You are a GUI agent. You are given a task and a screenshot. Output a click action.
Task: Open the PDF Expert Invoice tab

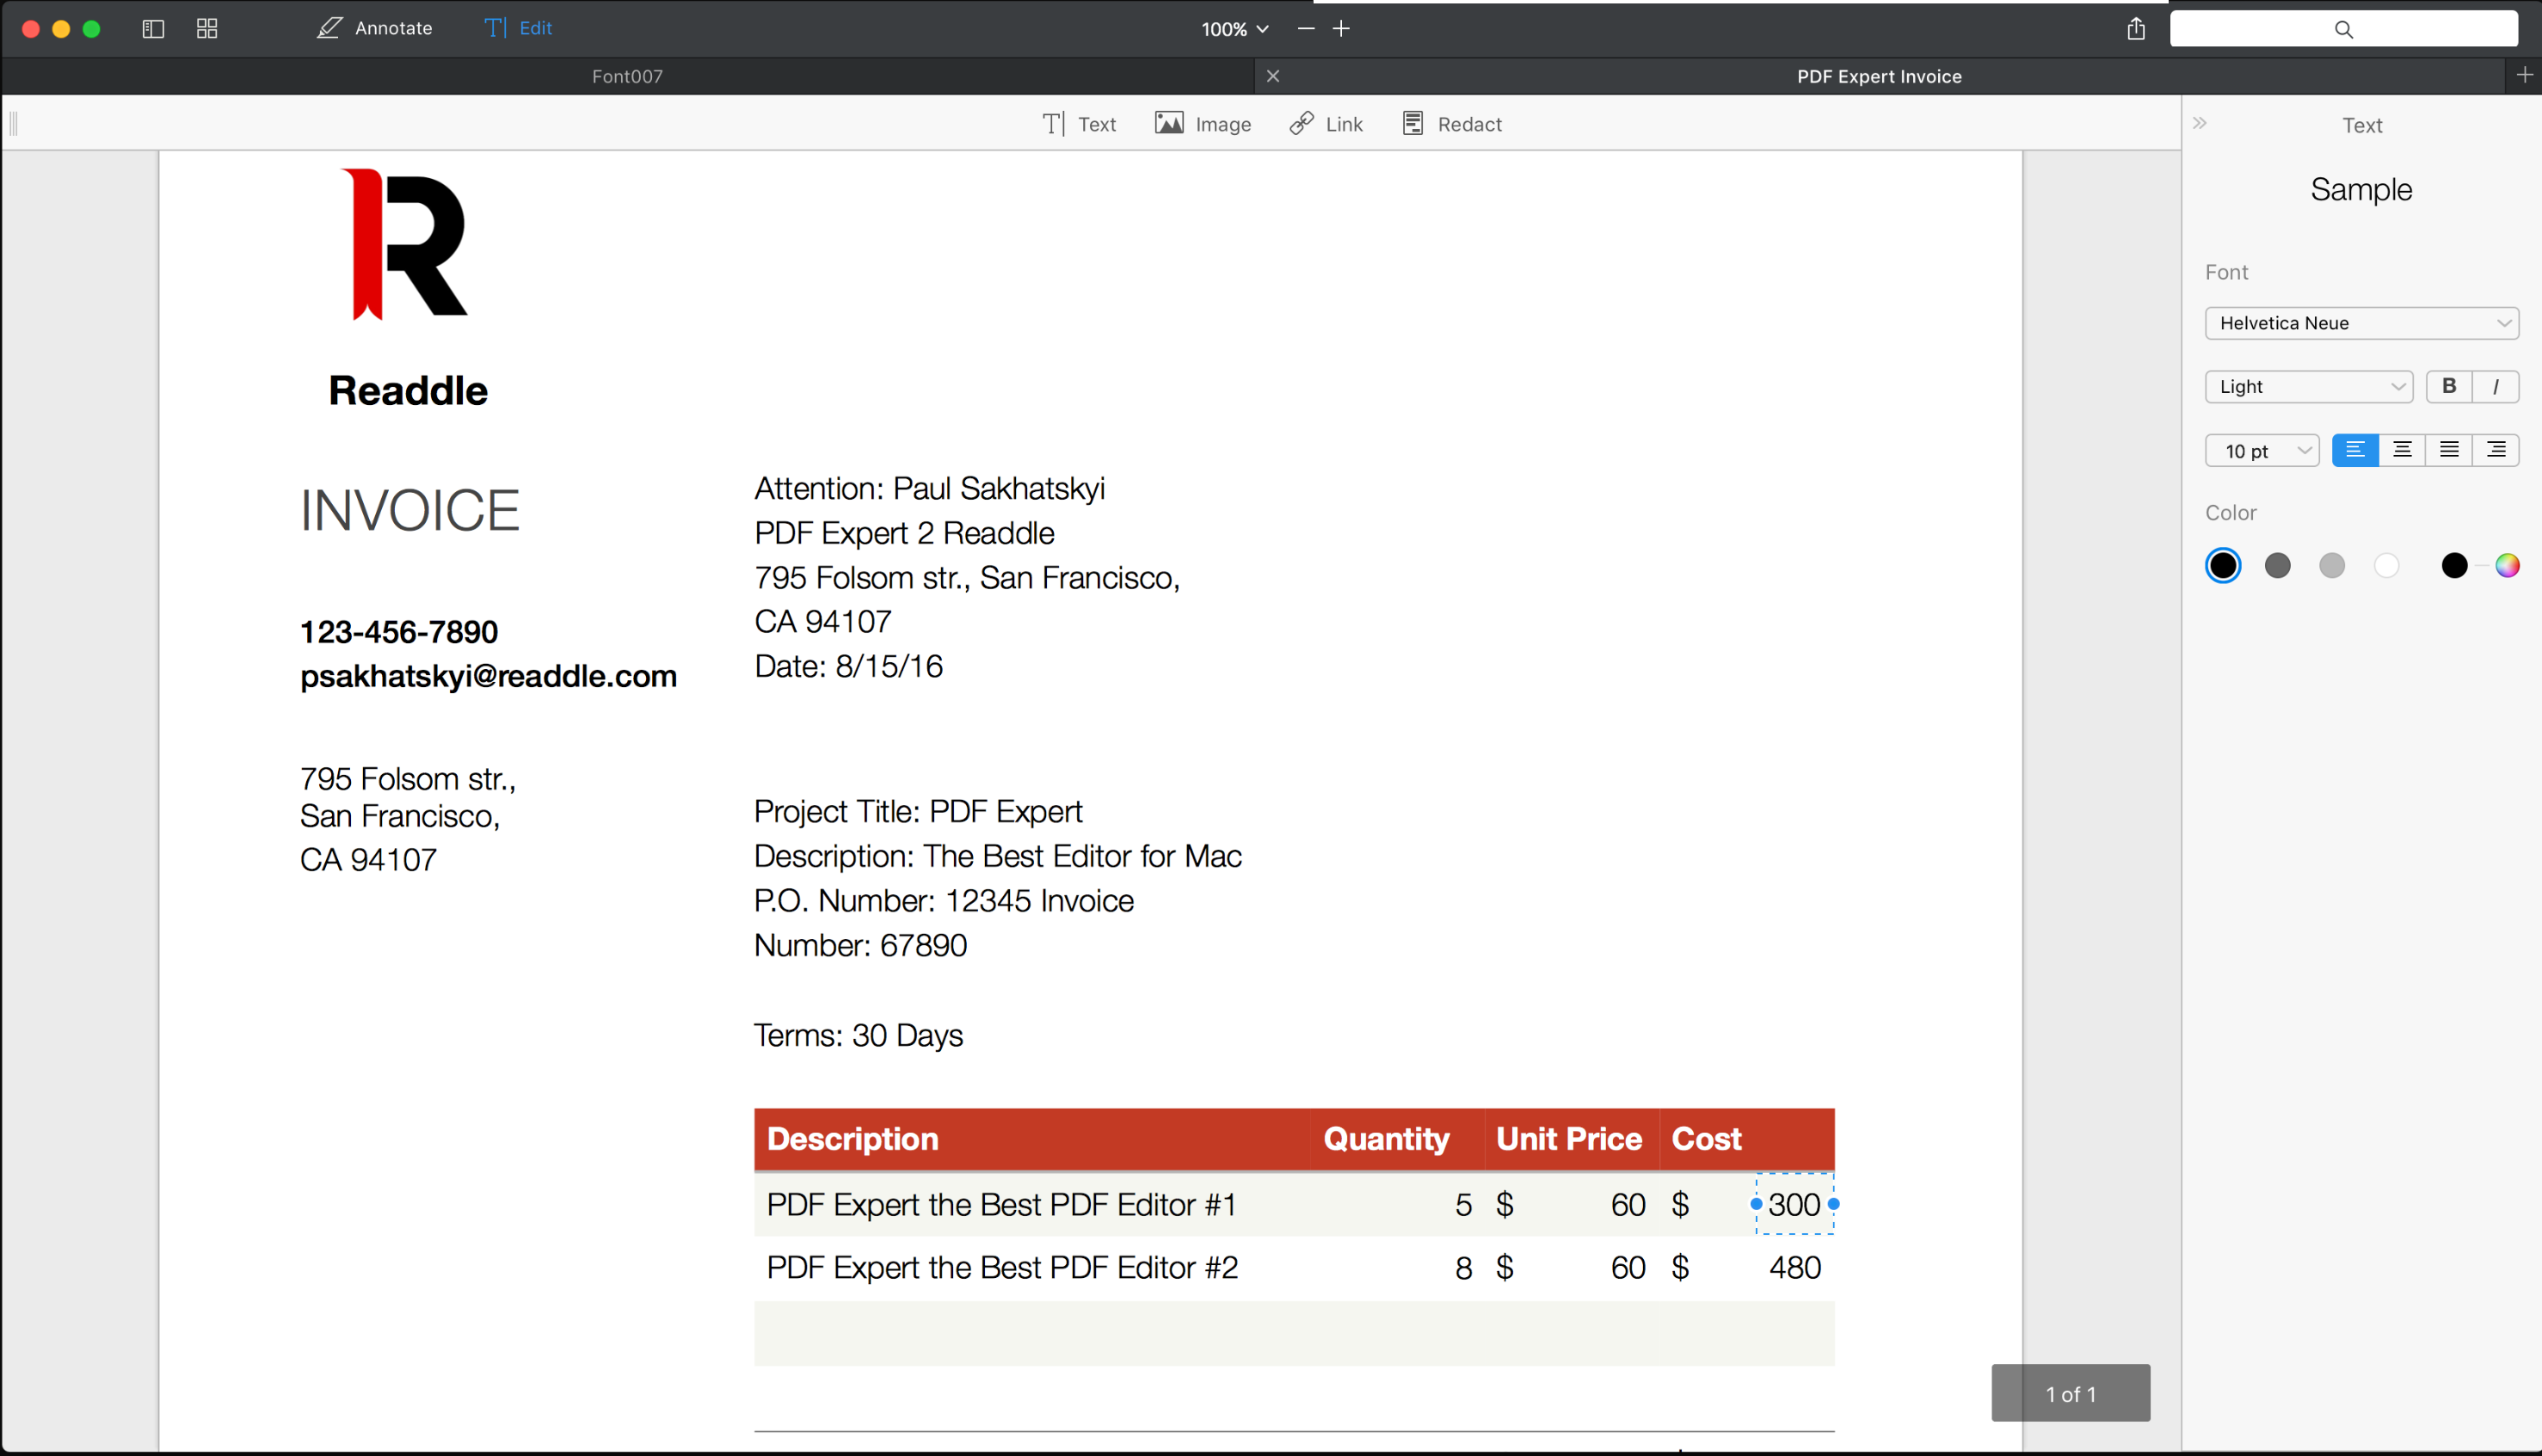point(1880,77)
